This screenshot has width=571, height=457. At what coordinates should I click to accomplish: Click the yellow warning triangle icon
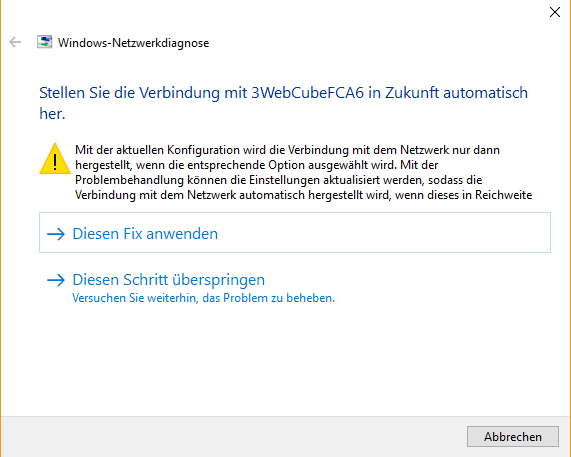(x=55, y=158)
